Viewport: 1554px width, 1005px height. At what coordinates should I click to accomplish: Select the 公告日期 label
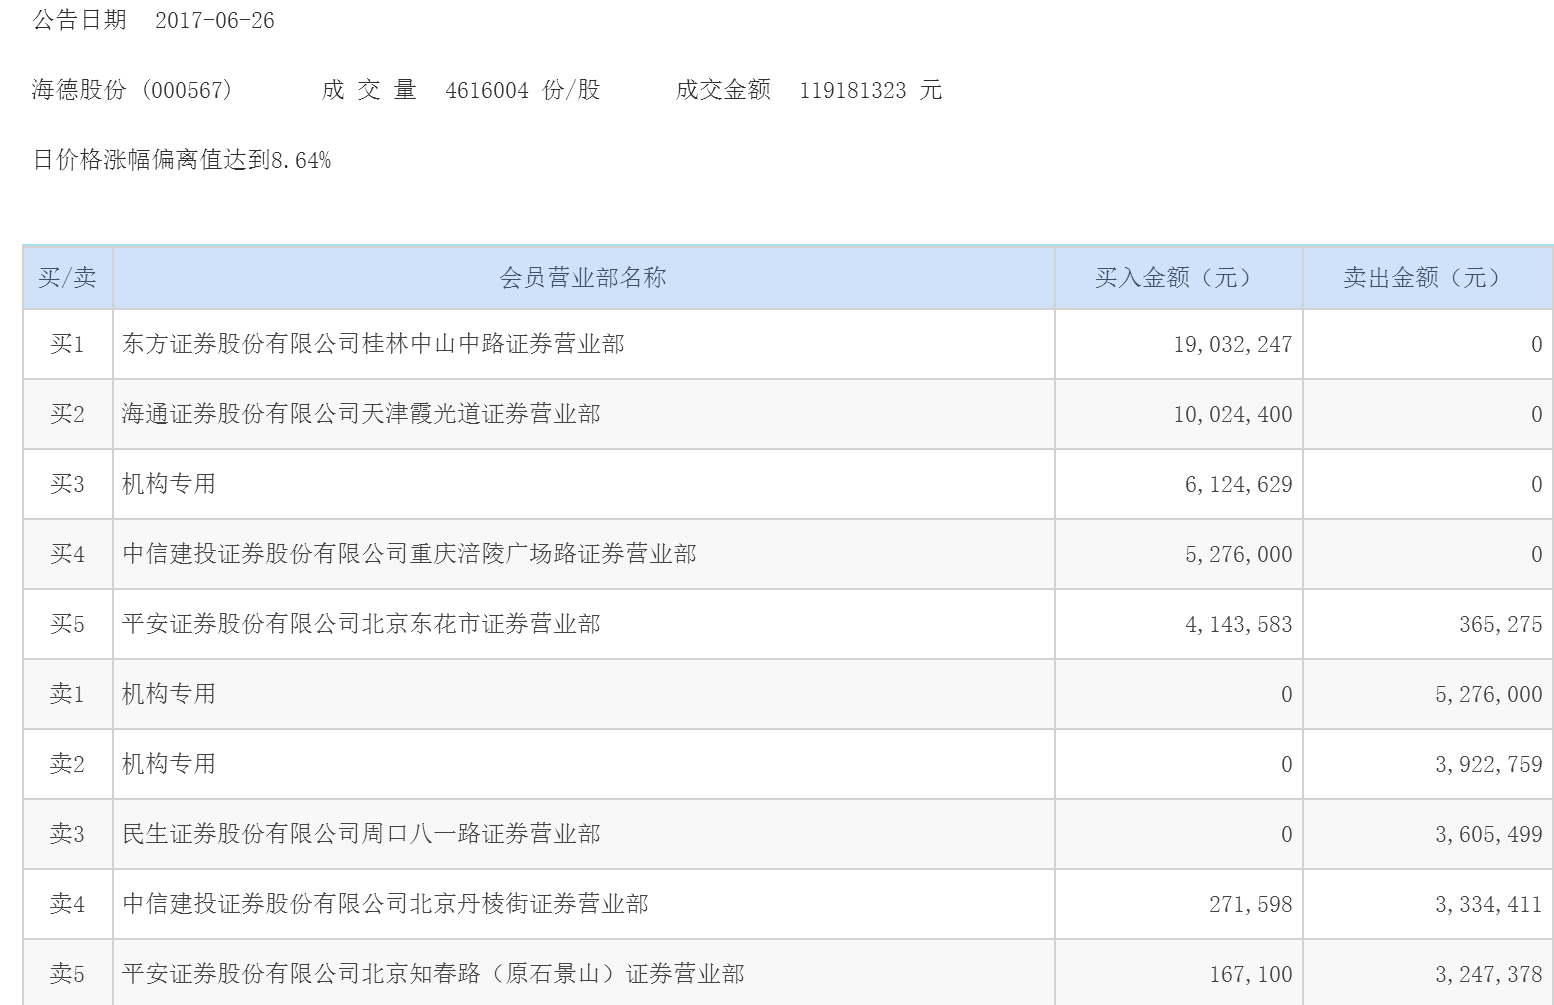pyautogui.click(x=80, y=21)
